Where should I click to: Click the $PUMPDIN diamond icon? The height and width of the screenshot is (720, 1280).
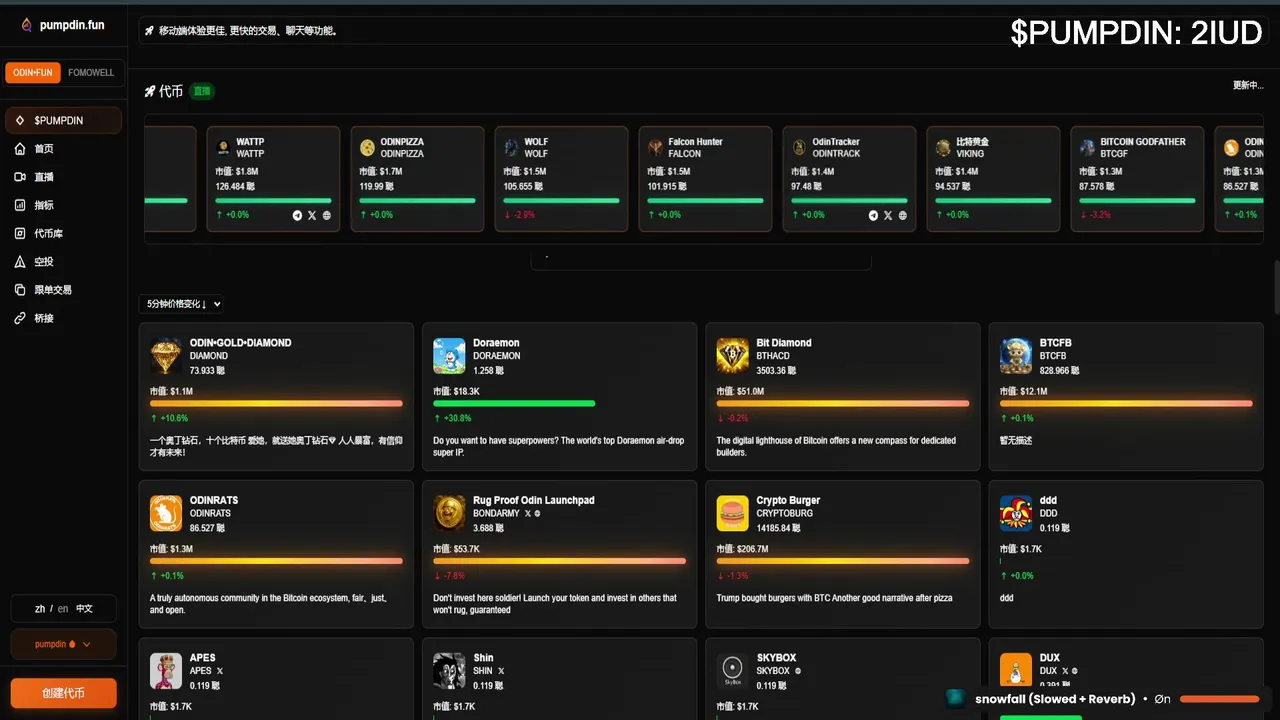(20, 120)
